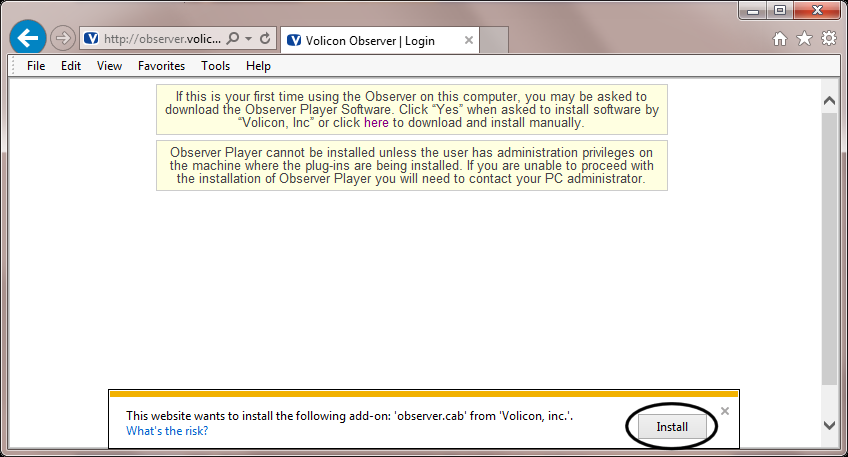Follow the 'here' manual download link
This screenshot has width=848, height=457.
tap(376, 123)
